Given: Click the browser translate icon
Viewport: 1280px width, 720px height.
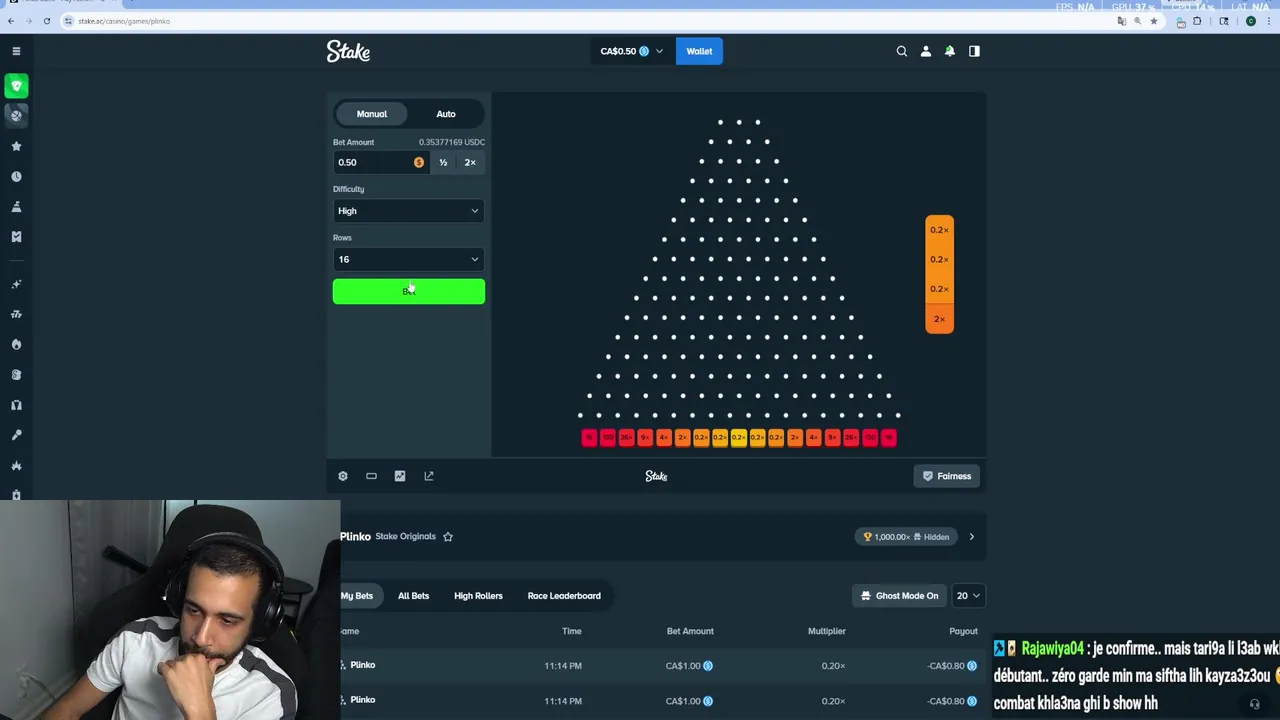Looking at the screenshot, I should (1122, 21).
